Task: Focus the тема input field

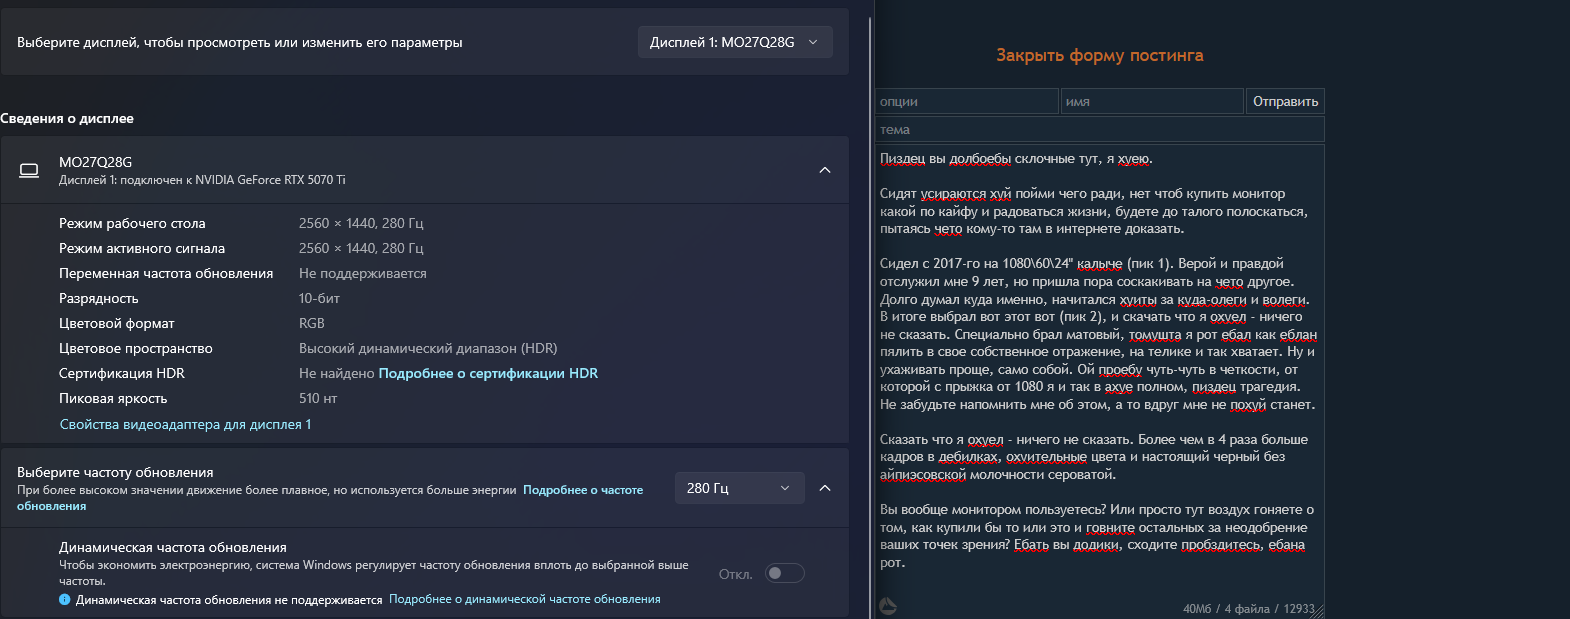Action: pos(1100,130)
